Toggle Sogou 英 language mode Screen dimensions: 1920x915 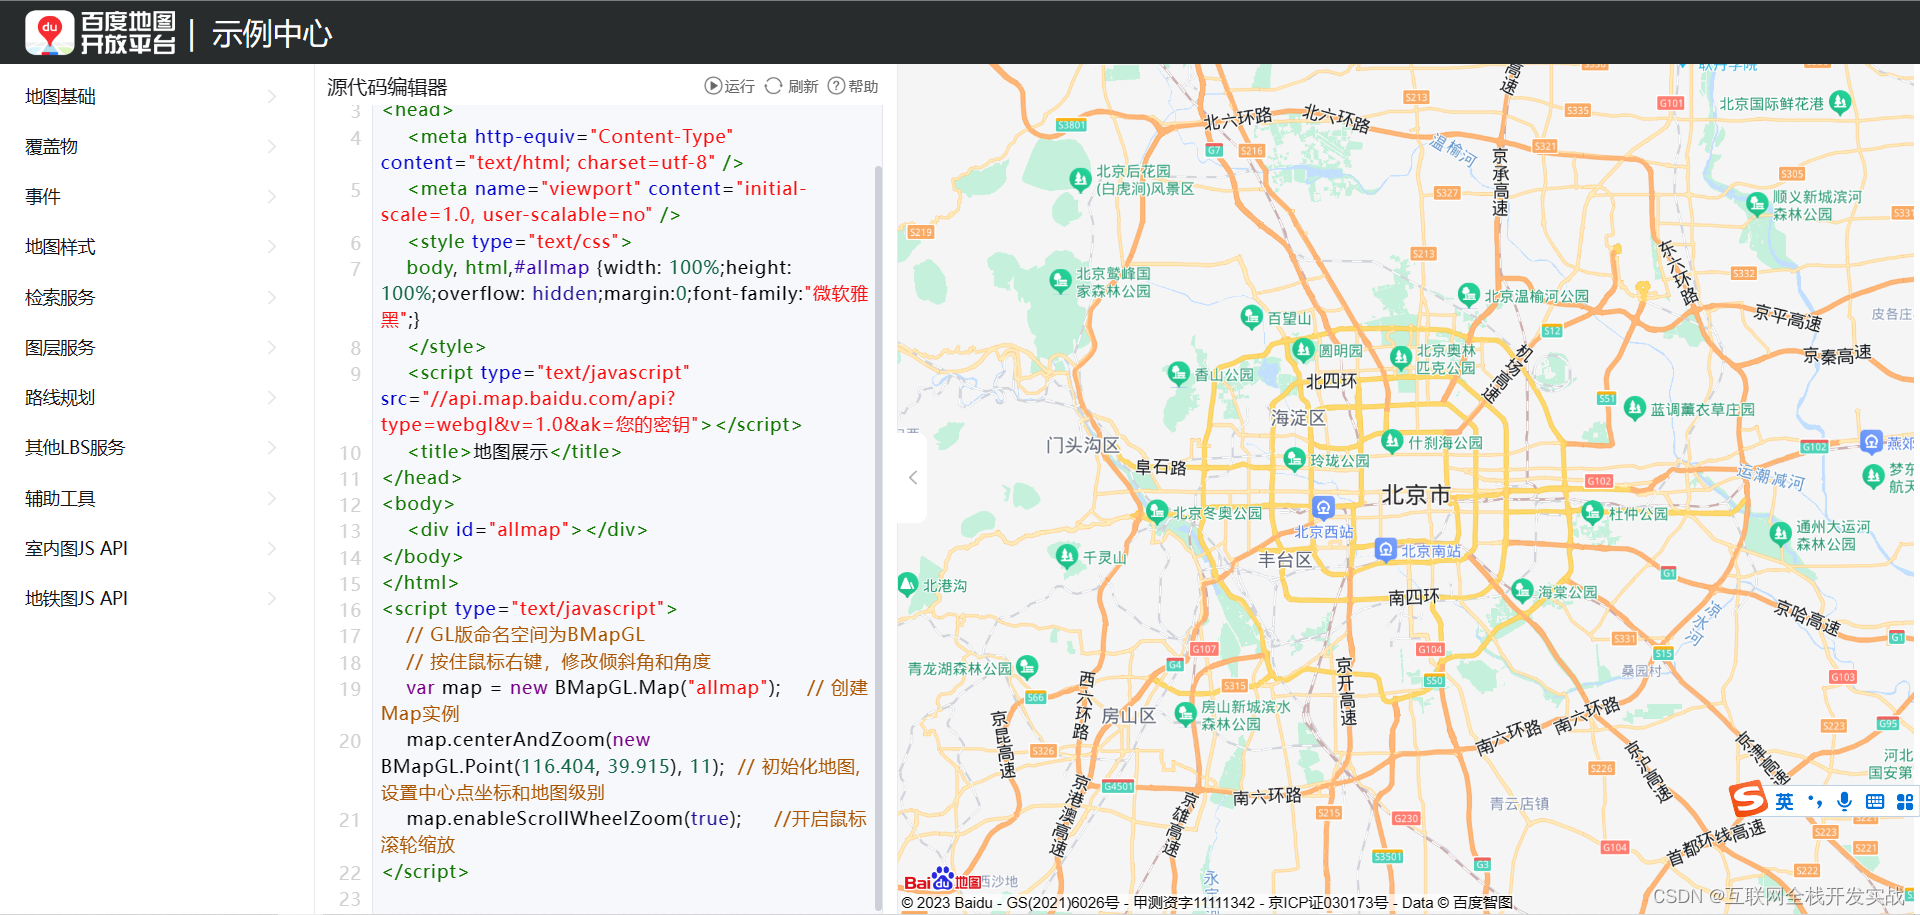(x=1785, y=801)
